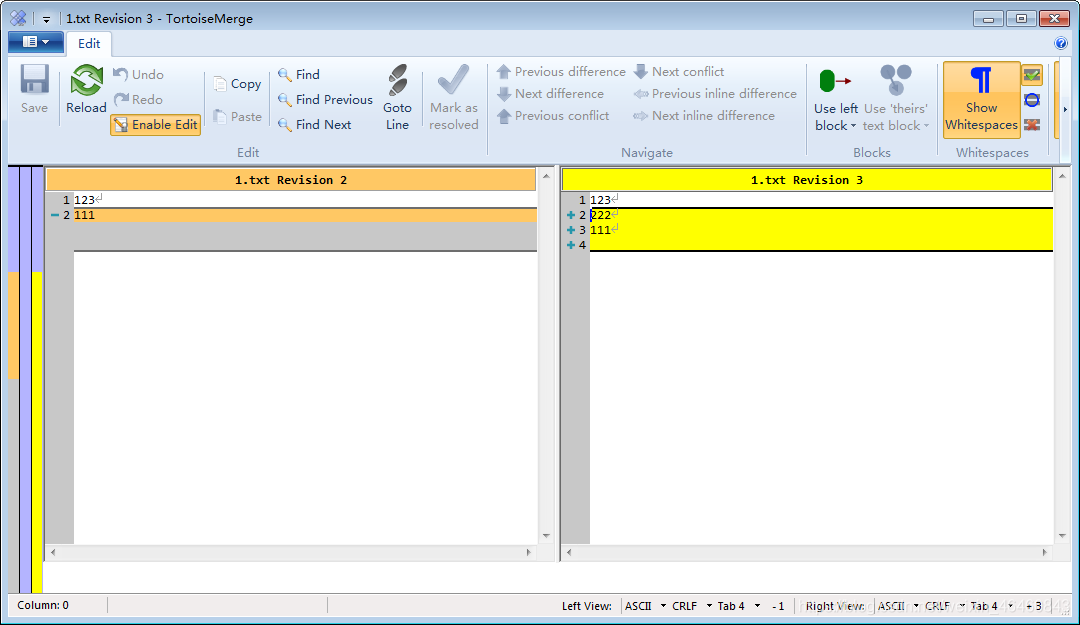Screen dimensions: 1080x625
Task: Click the Paste button
Action: pos(238,116)
